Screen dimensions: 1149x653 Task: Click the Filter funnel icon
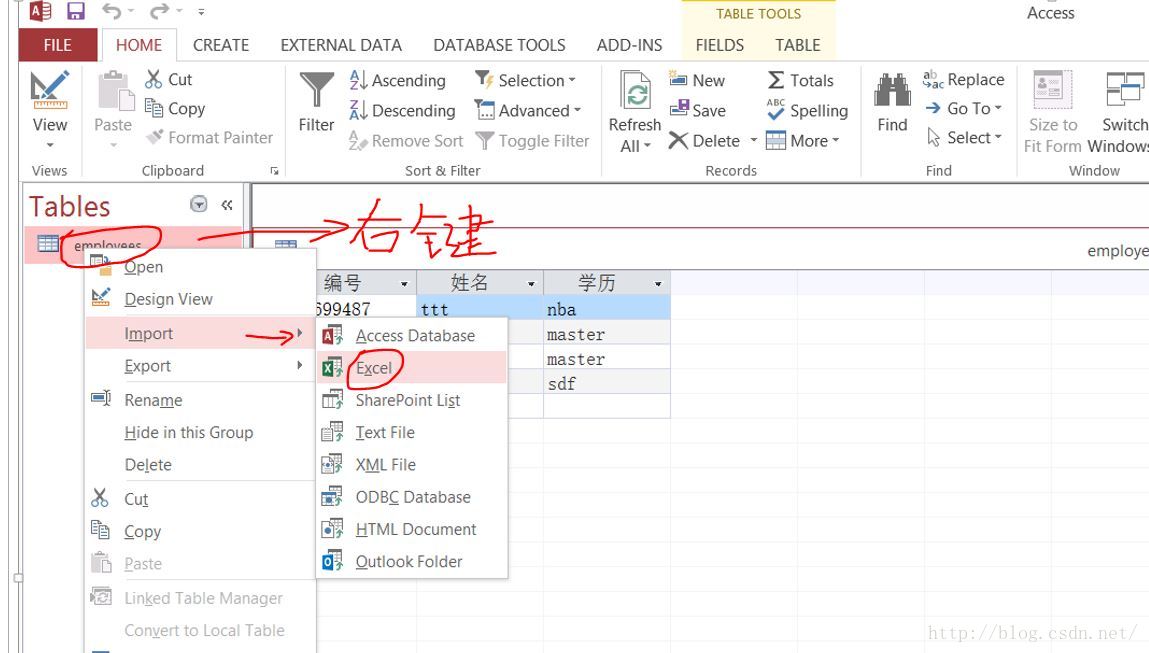point(317,89)
